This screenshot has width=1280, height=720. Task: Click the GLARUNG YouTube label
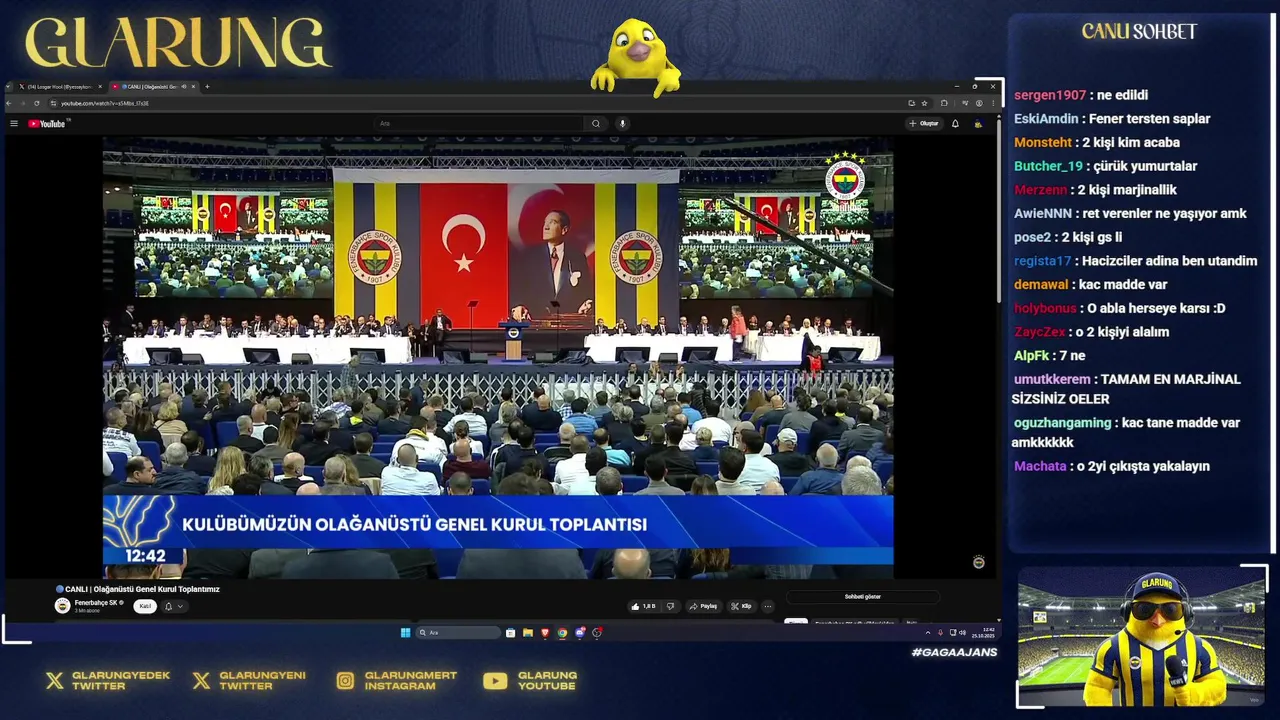tap(548, 681)
